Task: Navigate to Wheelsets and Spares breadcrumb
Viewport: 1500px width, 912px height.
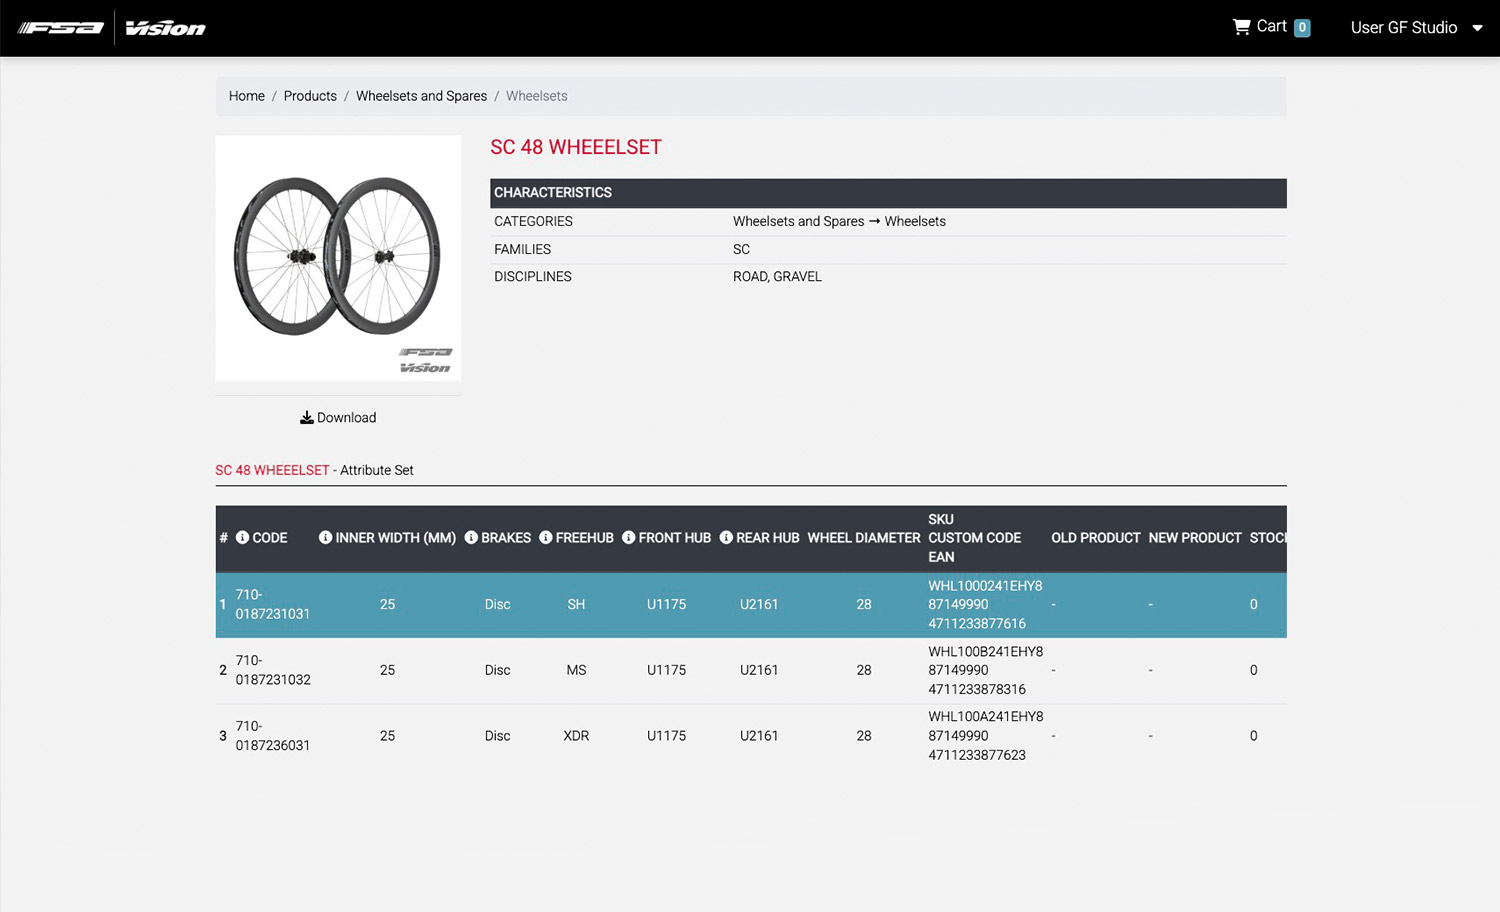Action: pyautogui.click(x=421, y=96)
